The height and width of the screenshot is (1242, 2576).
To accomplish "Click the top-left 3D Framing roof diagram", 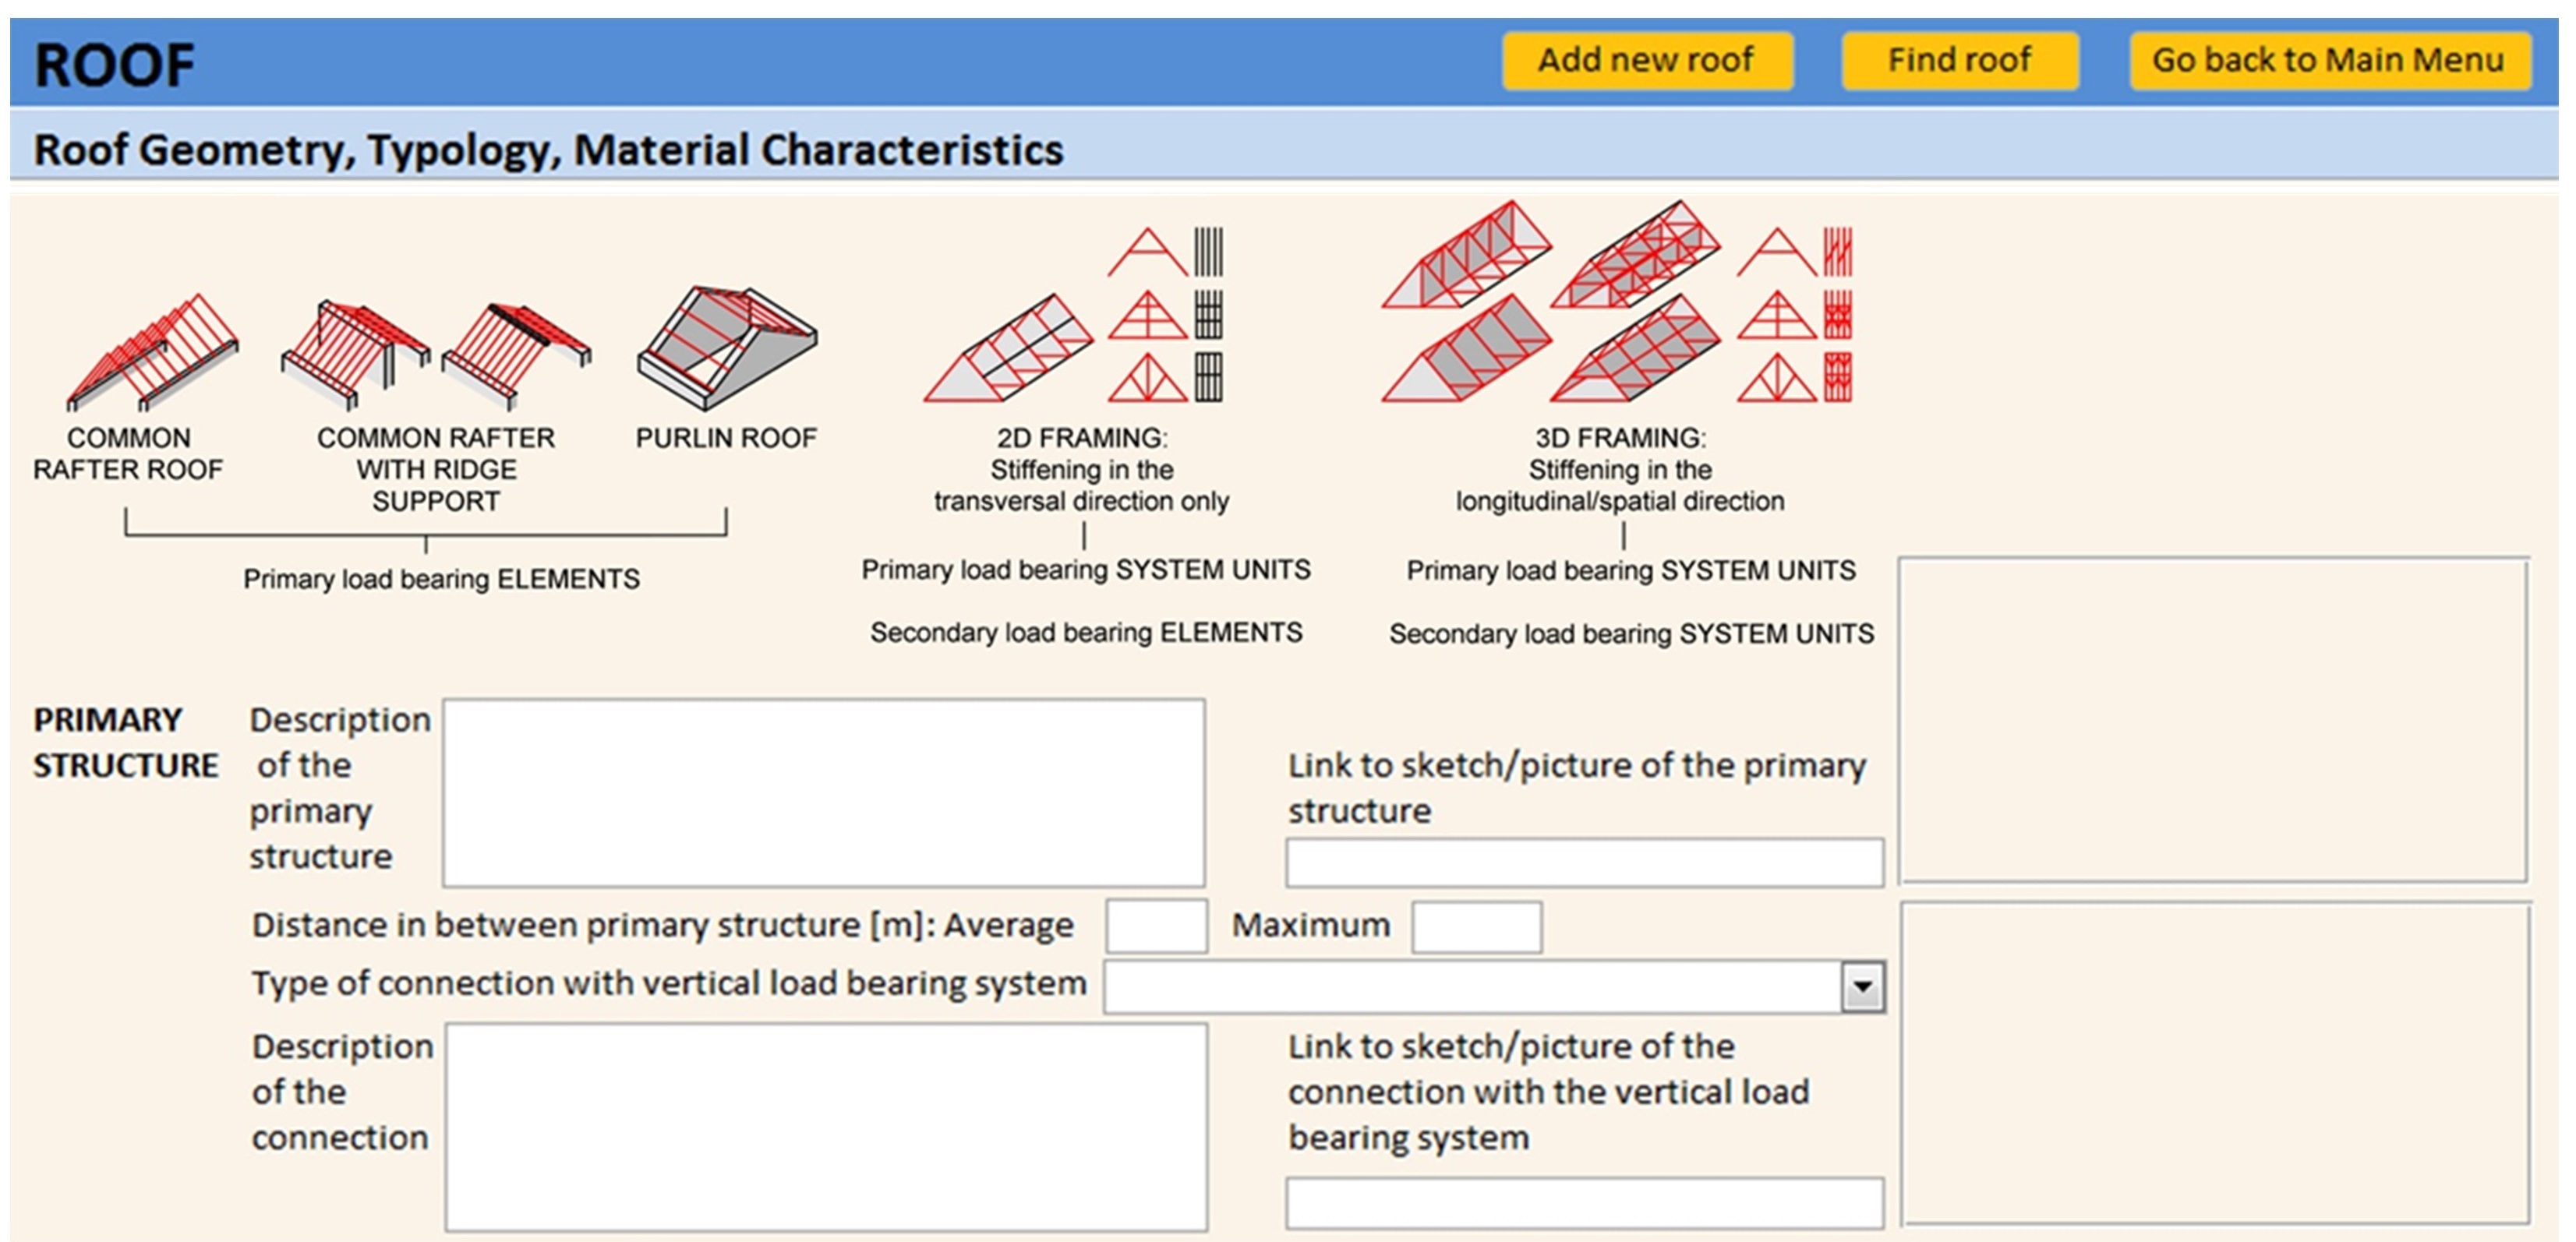I will tap(1466, 254).
